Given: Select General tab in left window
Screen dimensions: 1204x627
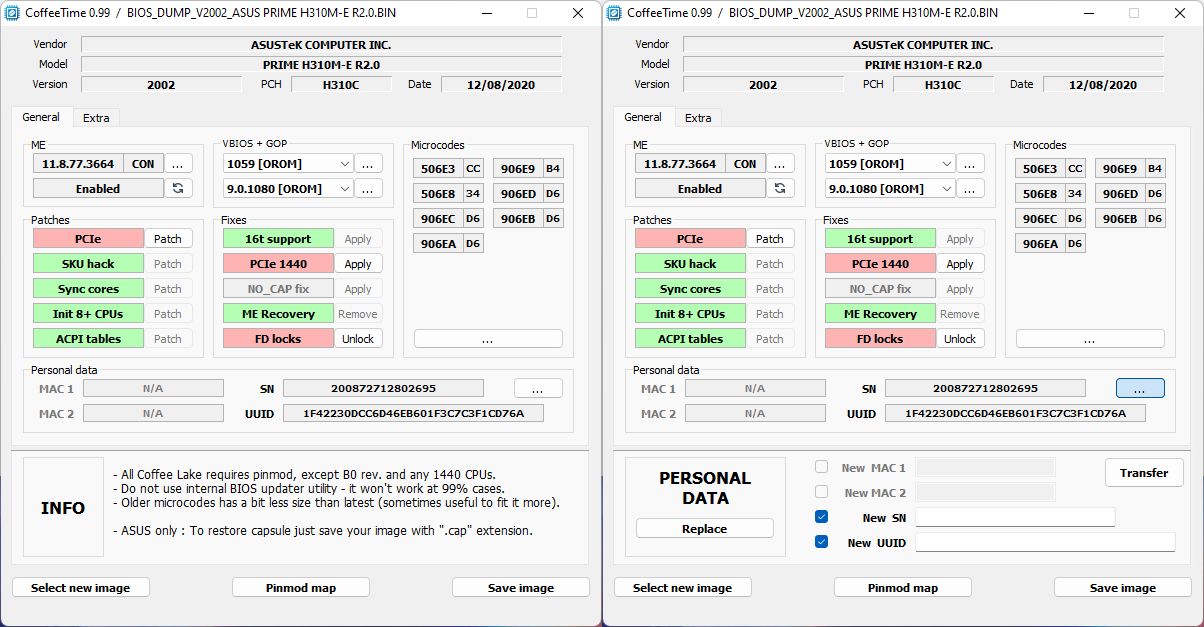Looking at the screenshot, I should pos(41,117).
